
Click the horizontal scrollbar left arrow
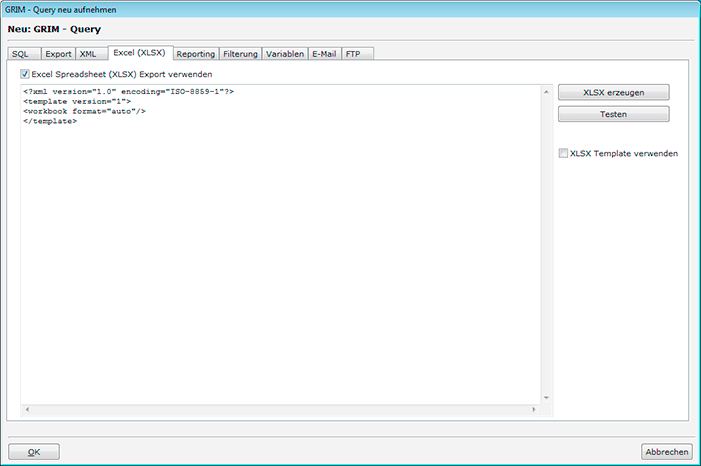click(27, 410)
